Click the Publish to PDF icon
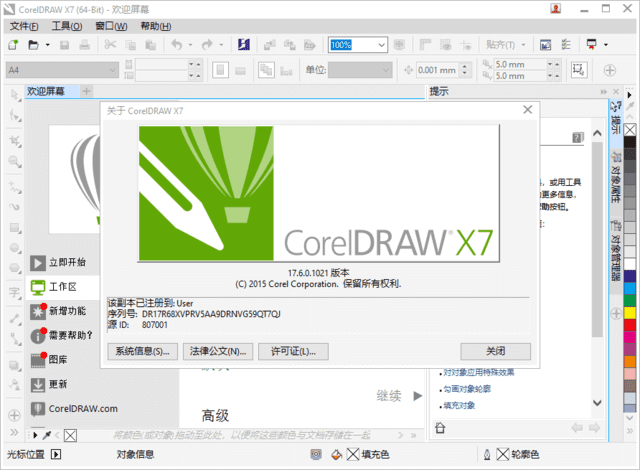Screen dimensions: 640x470 coord(310,44)
